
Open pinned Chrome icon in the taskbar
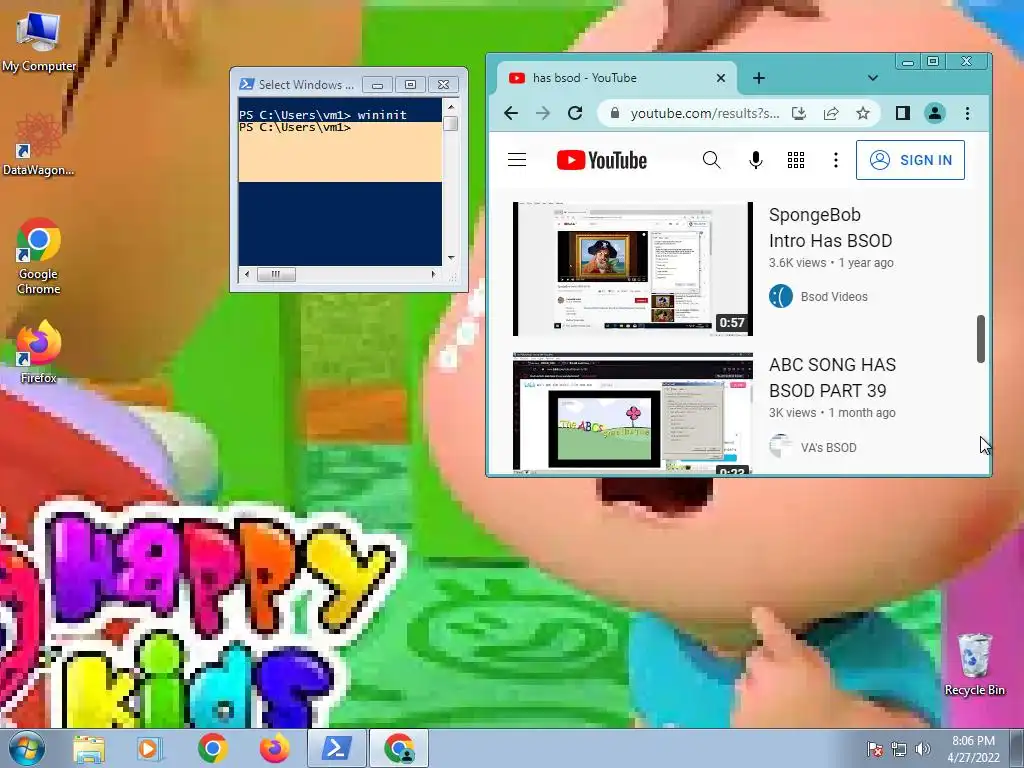(x=212, y=748)
